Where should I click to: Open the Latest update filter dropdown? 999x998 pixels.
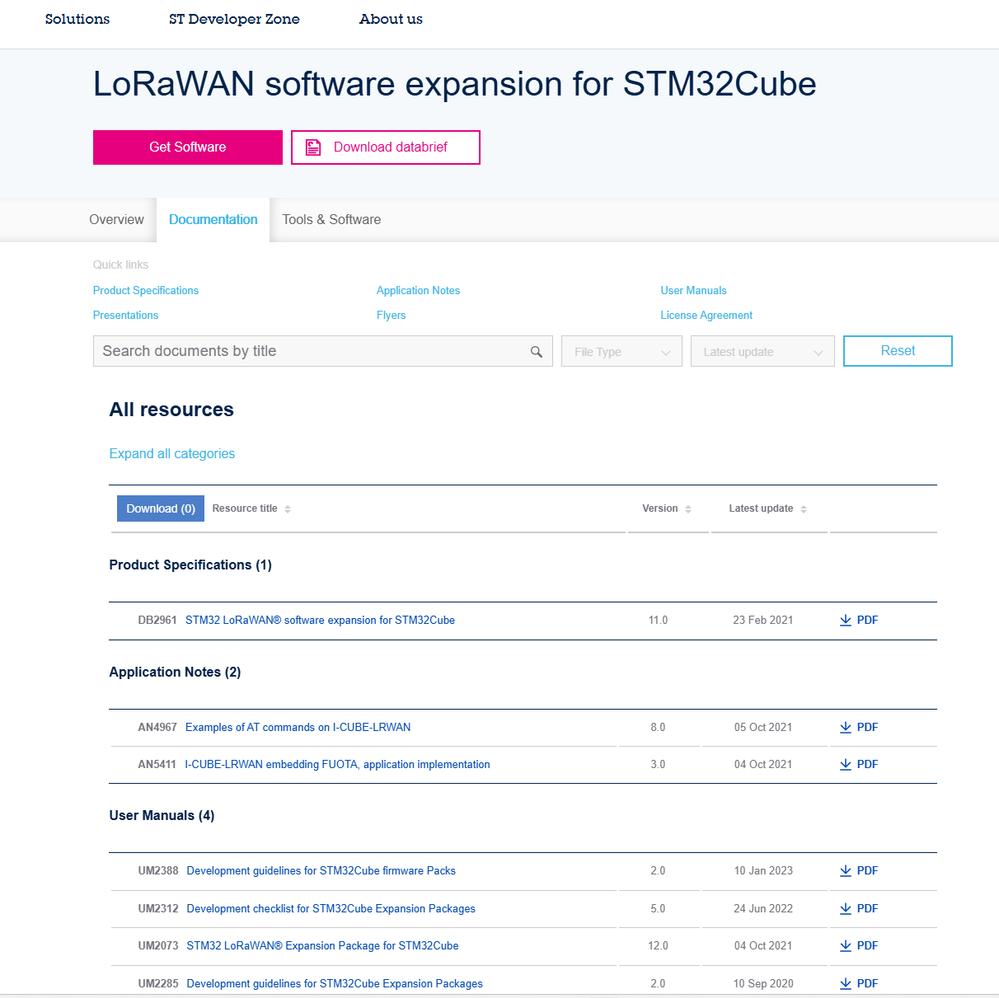(762, 351)
